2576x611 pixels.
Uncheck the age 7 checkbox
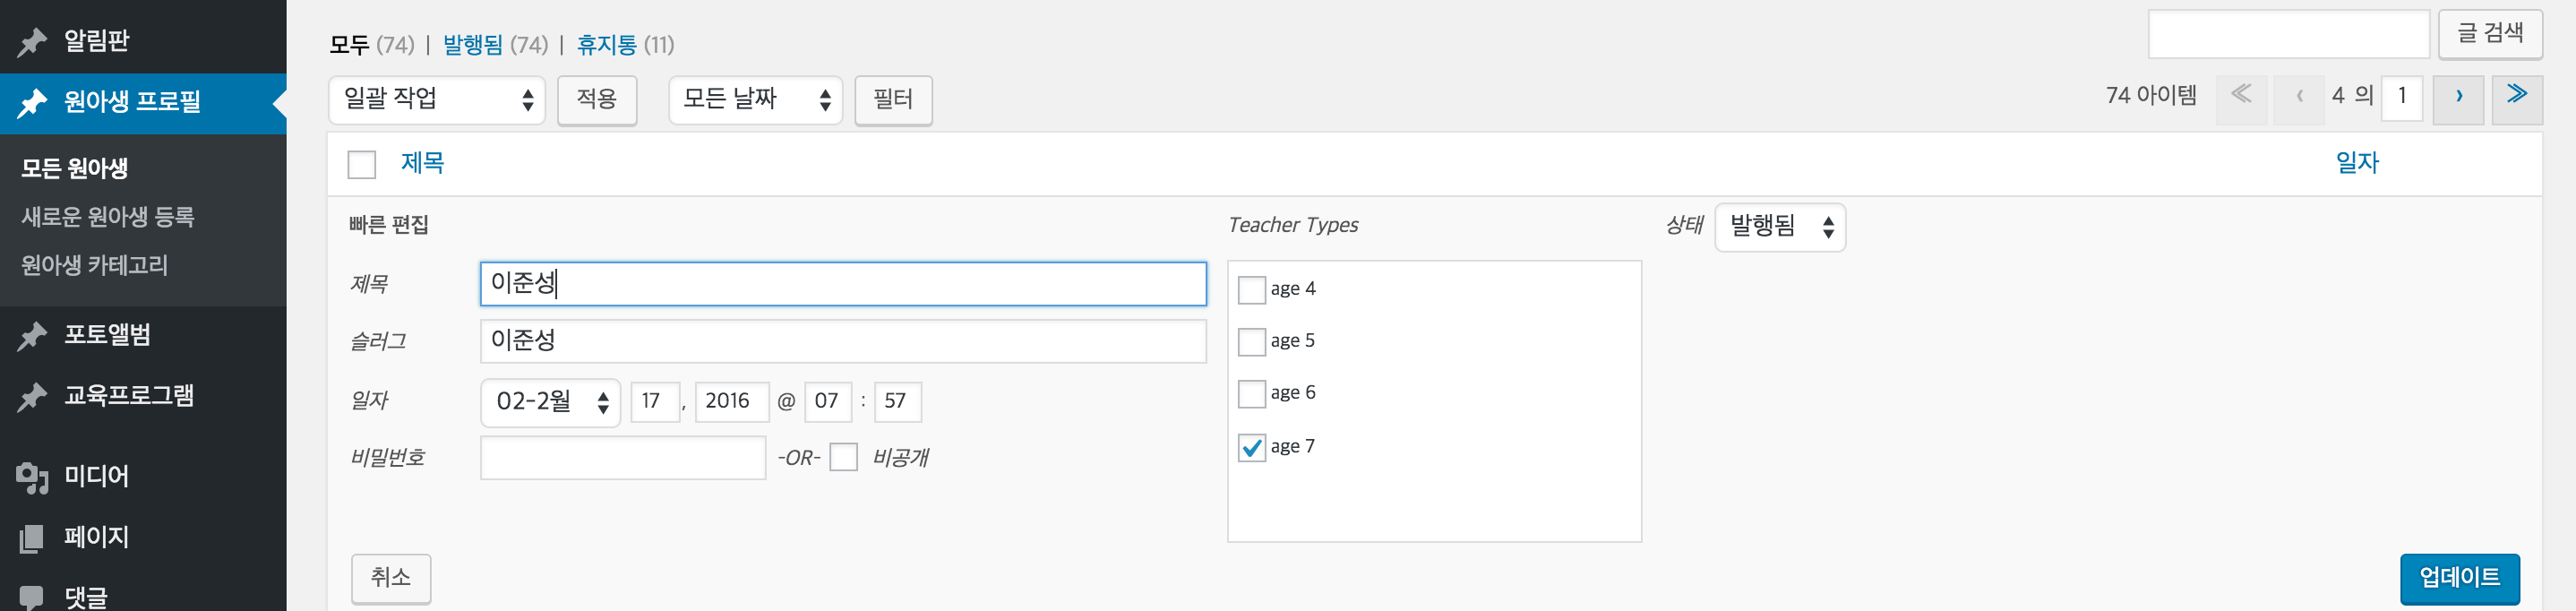point(1251,447)
